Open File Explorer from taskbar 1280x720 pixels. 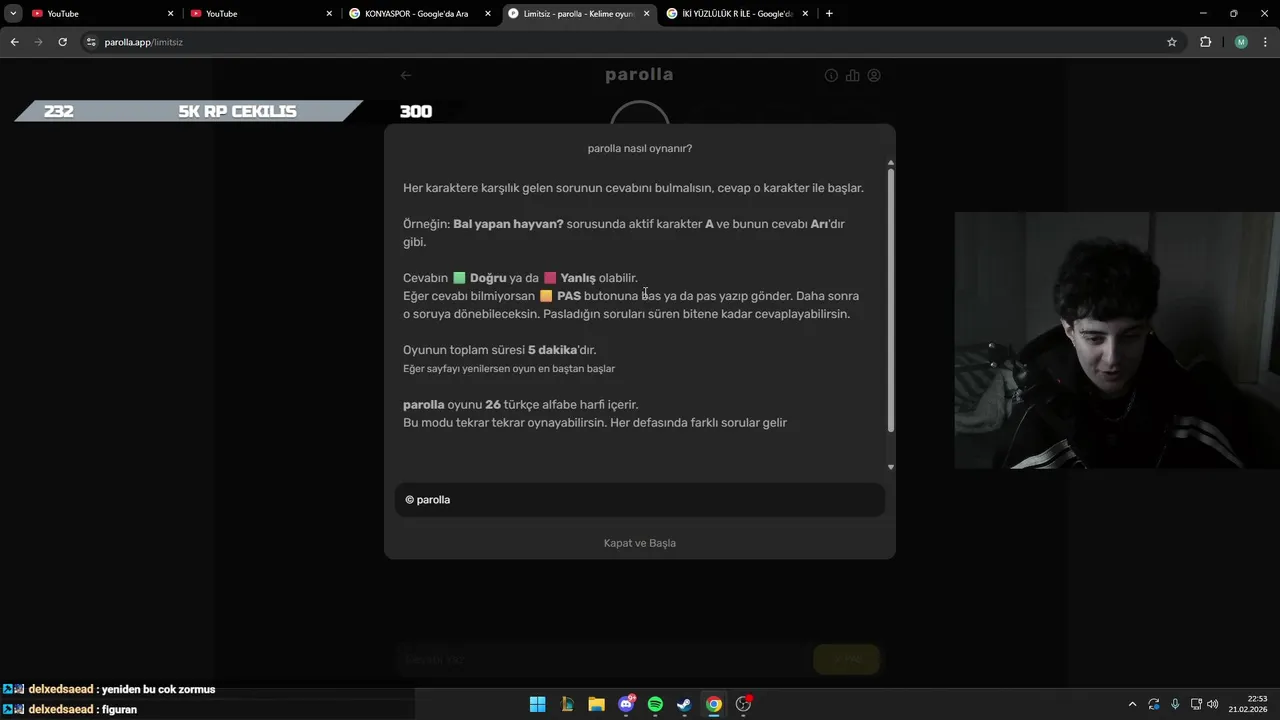(596, 704)
